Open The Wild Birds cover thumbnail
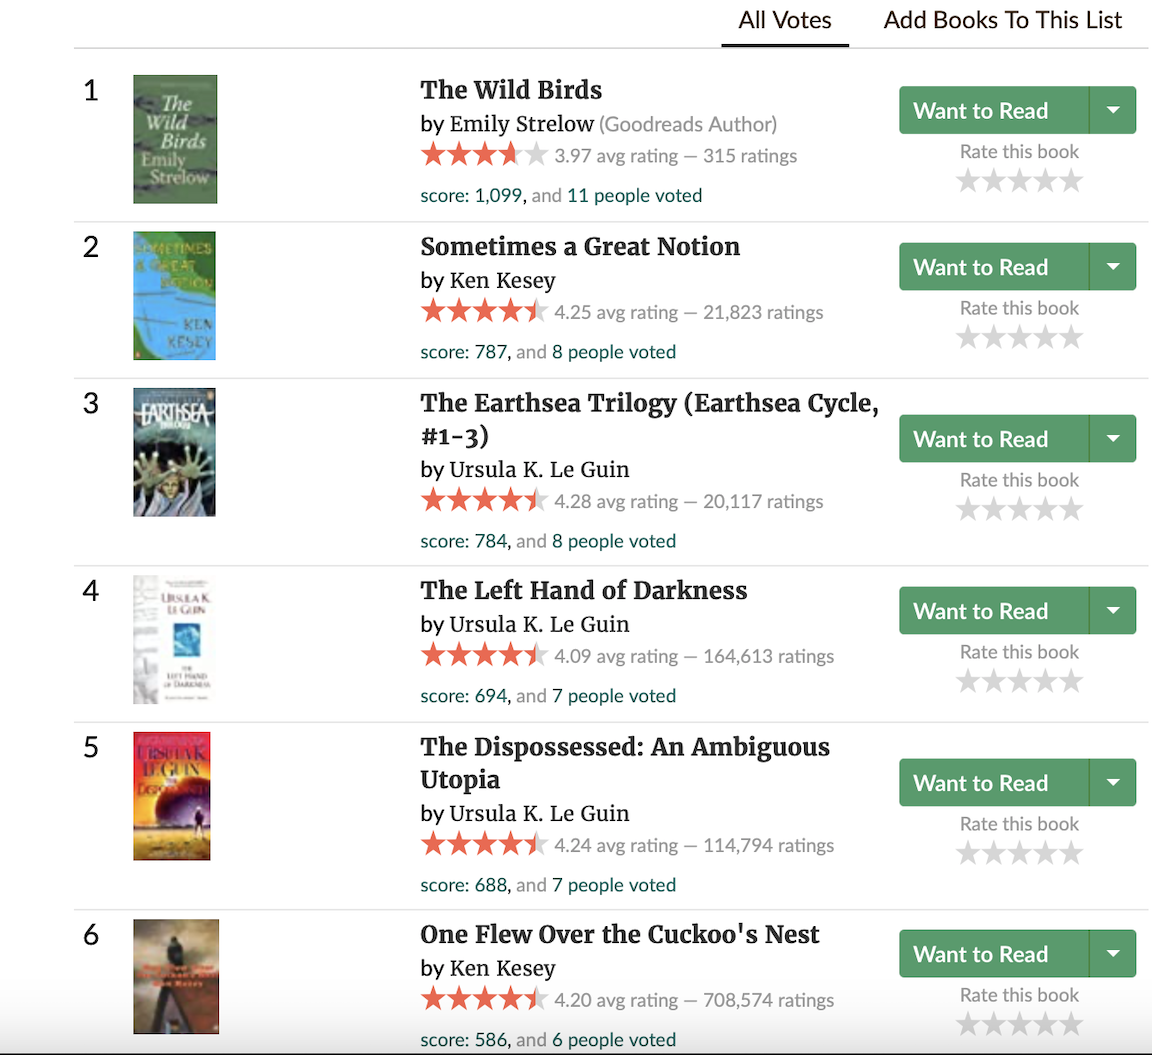This screenshot has height=1055, width=1152. tap(175, 139)
